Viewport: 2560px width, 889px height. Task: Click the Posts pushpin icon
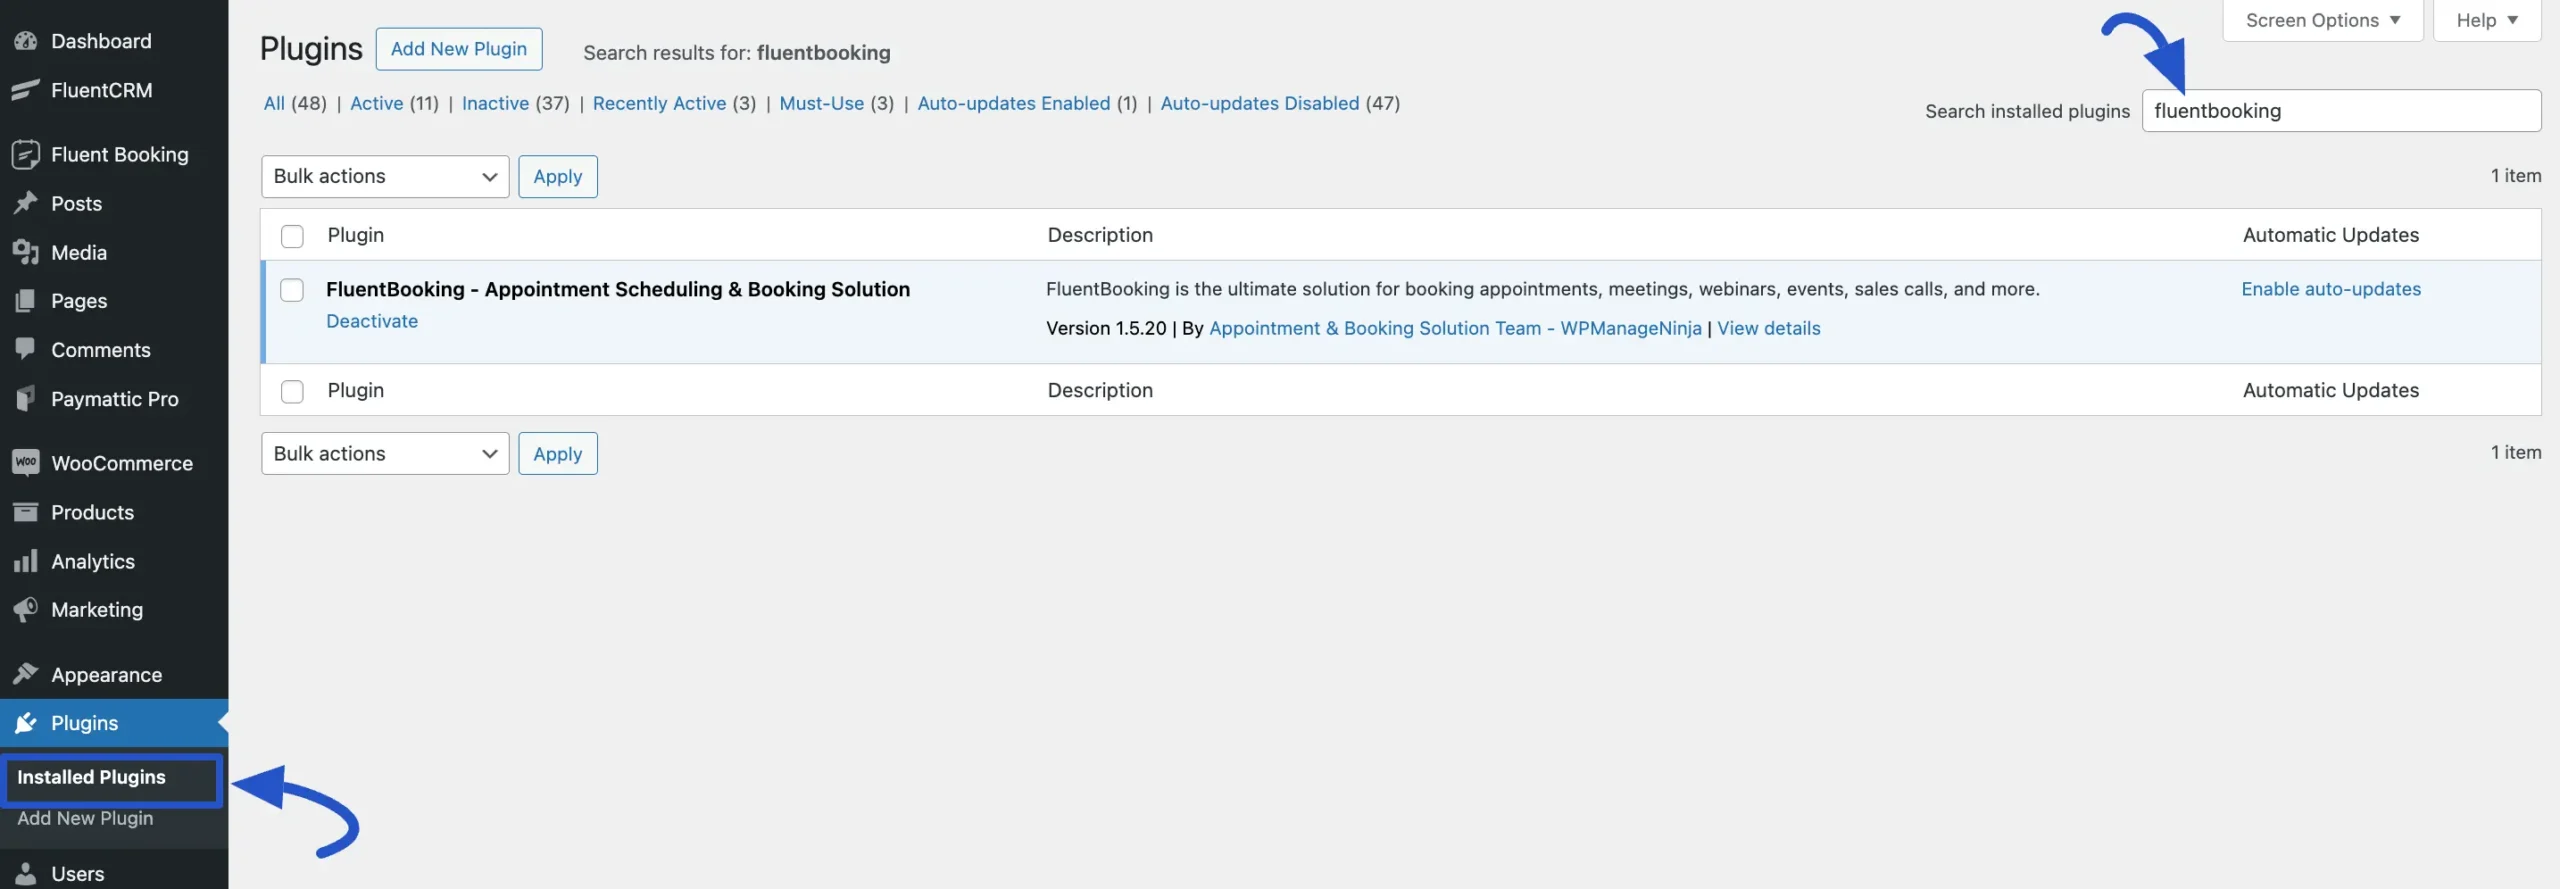(25, 203)
